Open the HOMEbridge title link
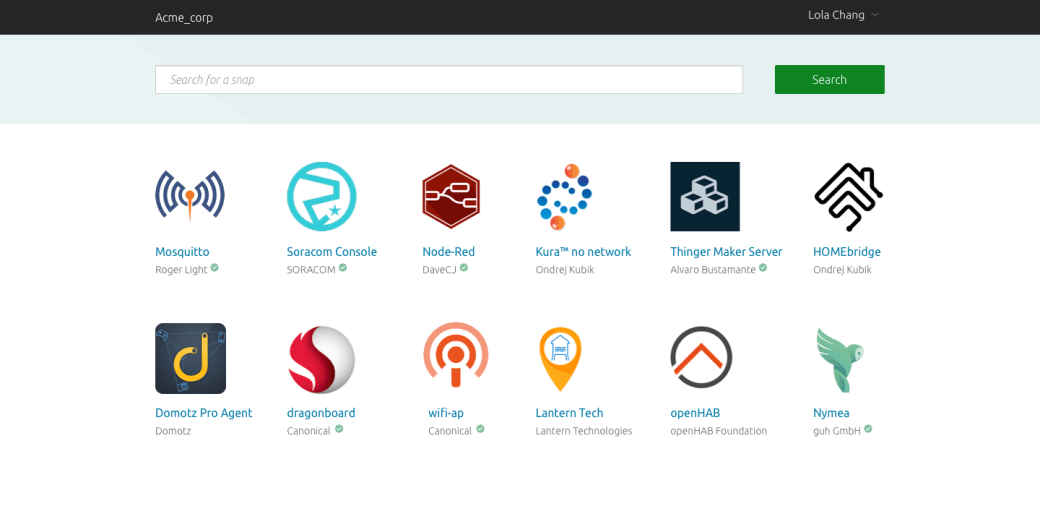This screenshot has height=506, width=1040. click(847, 252)
